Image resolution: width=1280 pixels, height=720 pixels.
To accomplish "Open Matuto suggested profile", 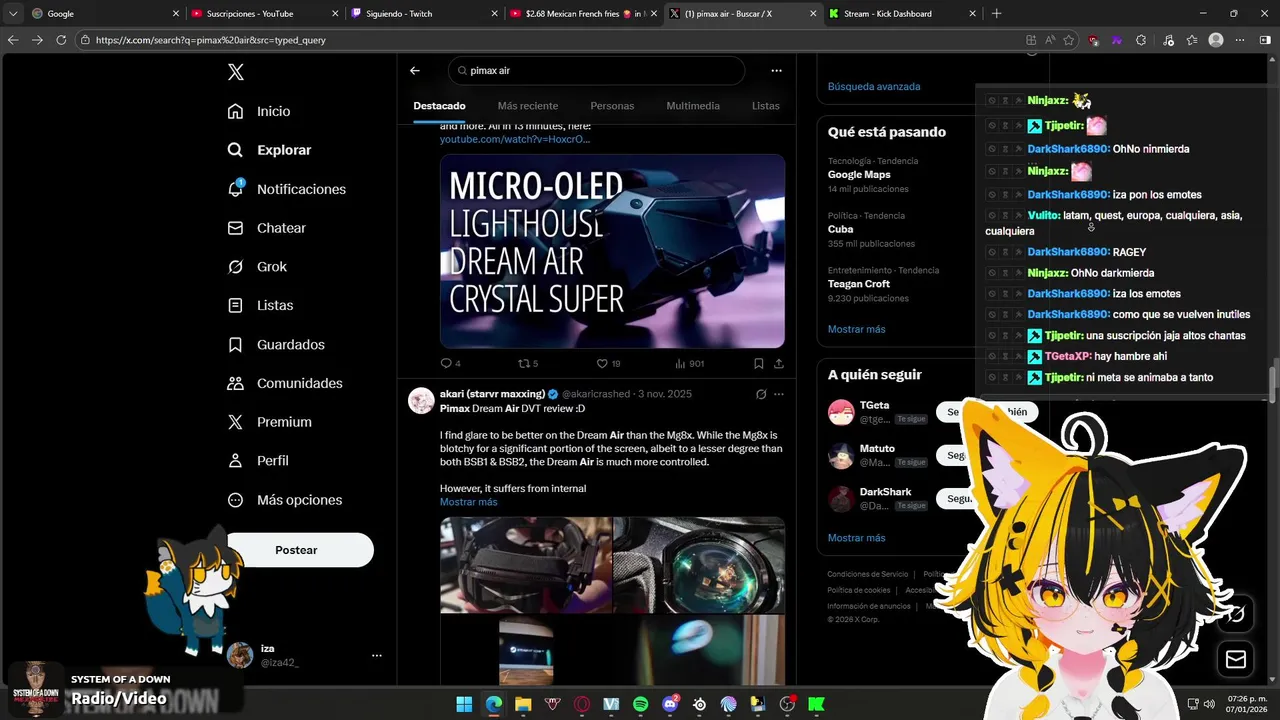I will [877, 448].
